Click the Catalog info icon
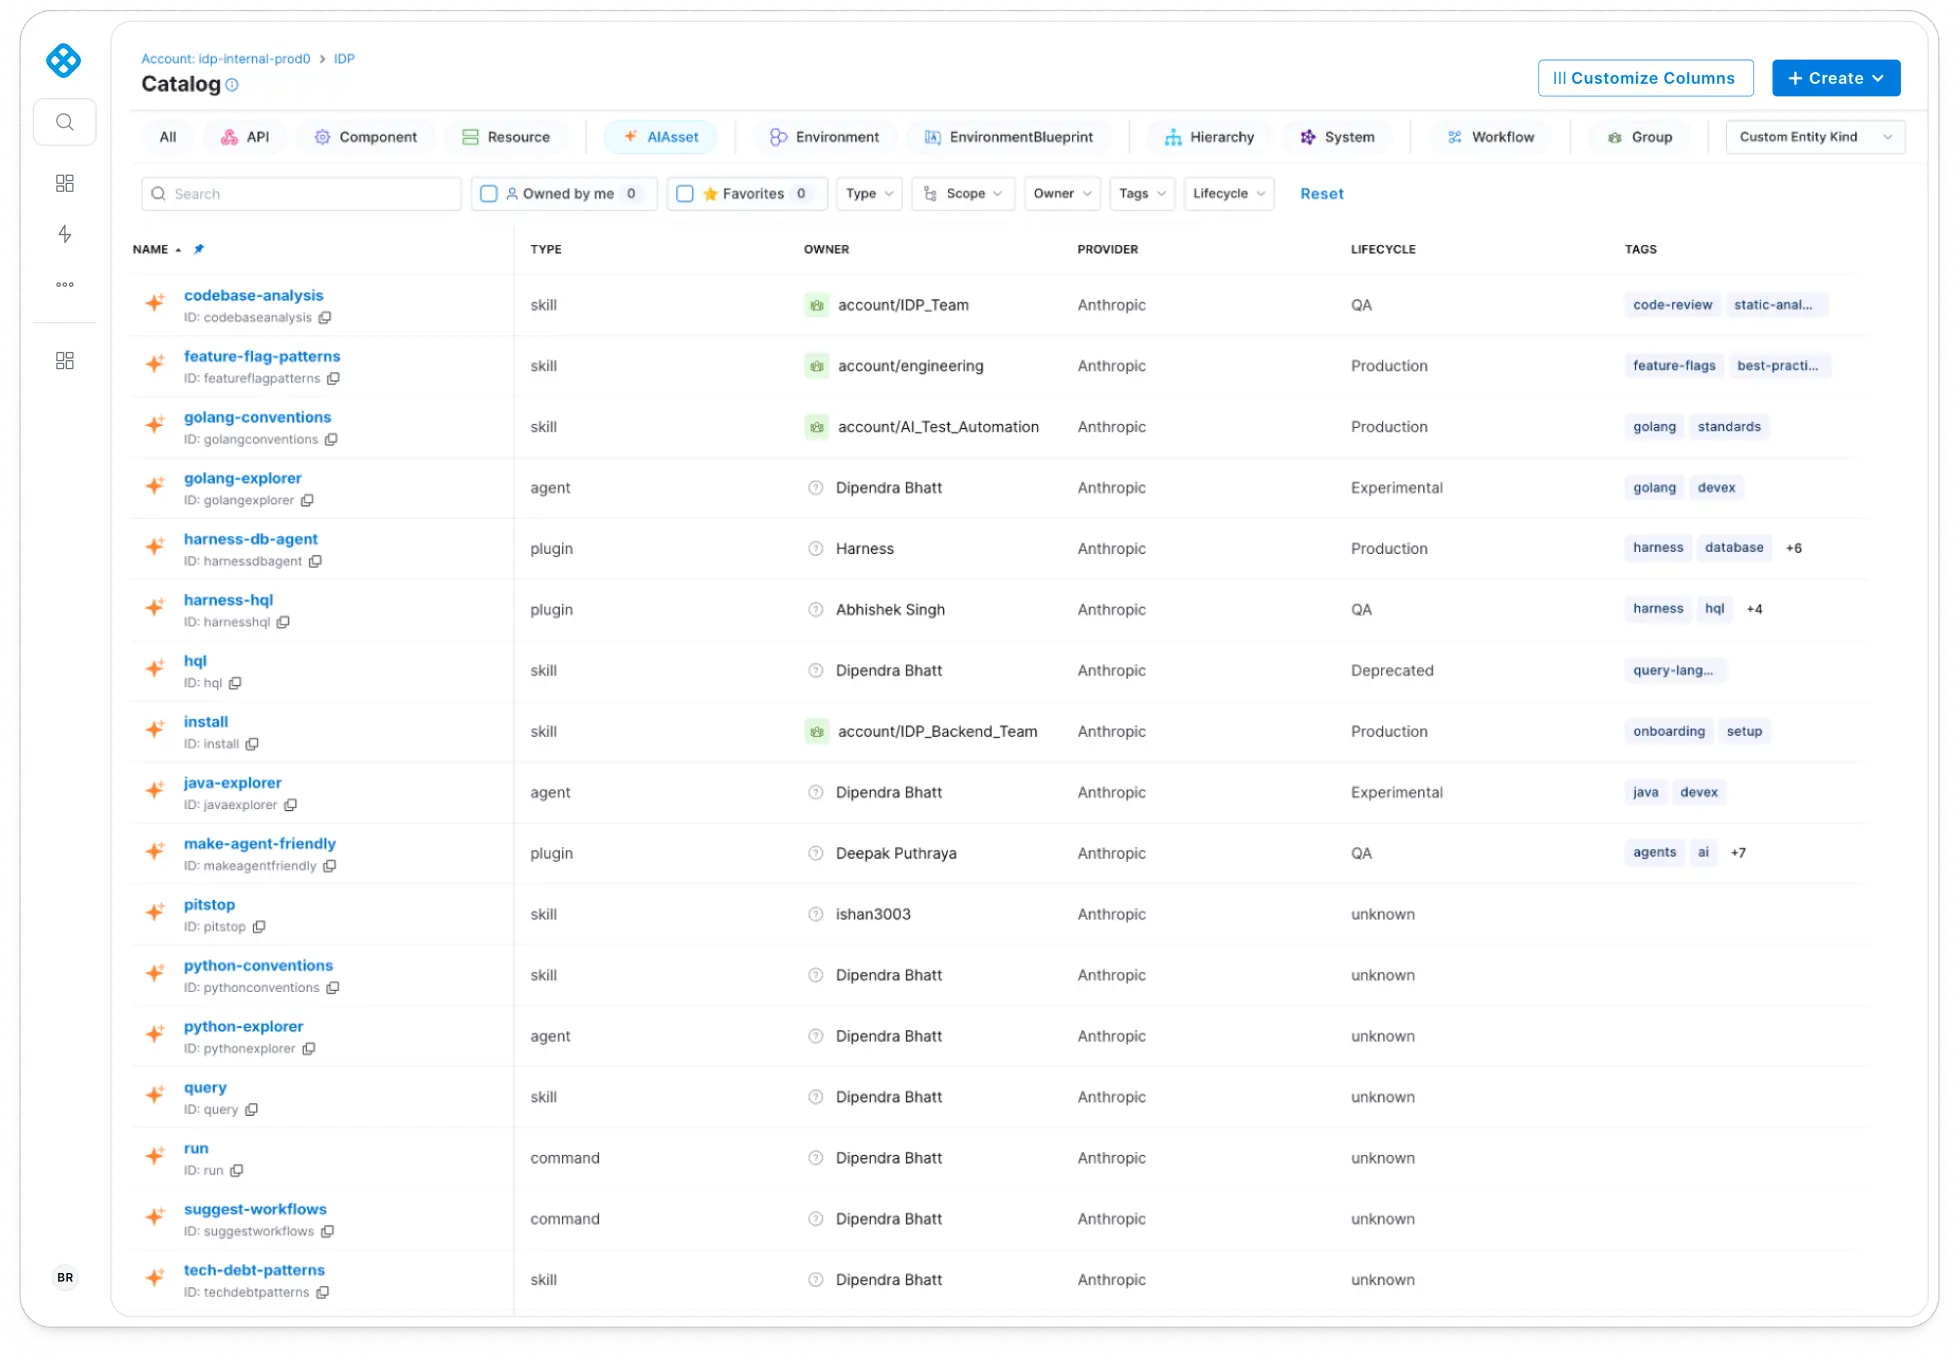This screenshot has height=1358, width=1960. (x=232, y=85)
